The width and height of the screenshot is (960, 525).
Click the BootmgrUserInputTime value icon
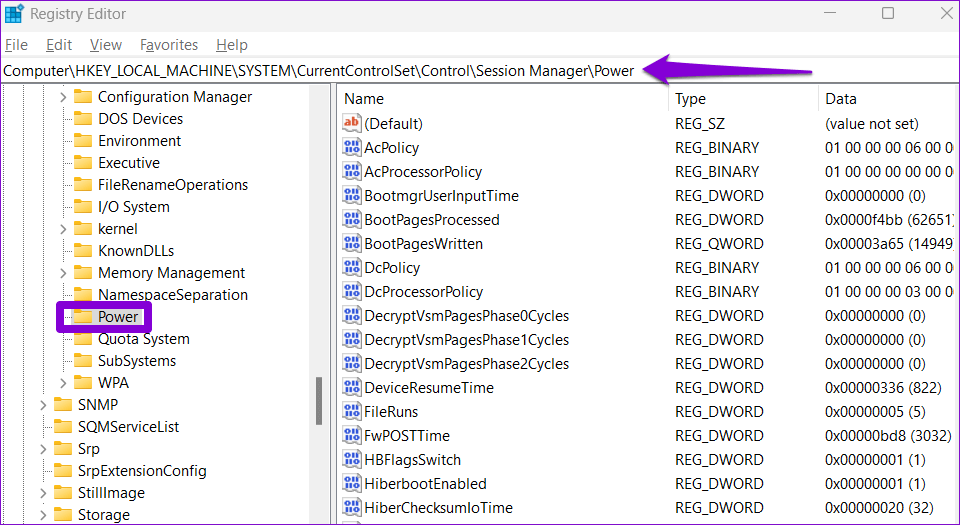(351, 195)
